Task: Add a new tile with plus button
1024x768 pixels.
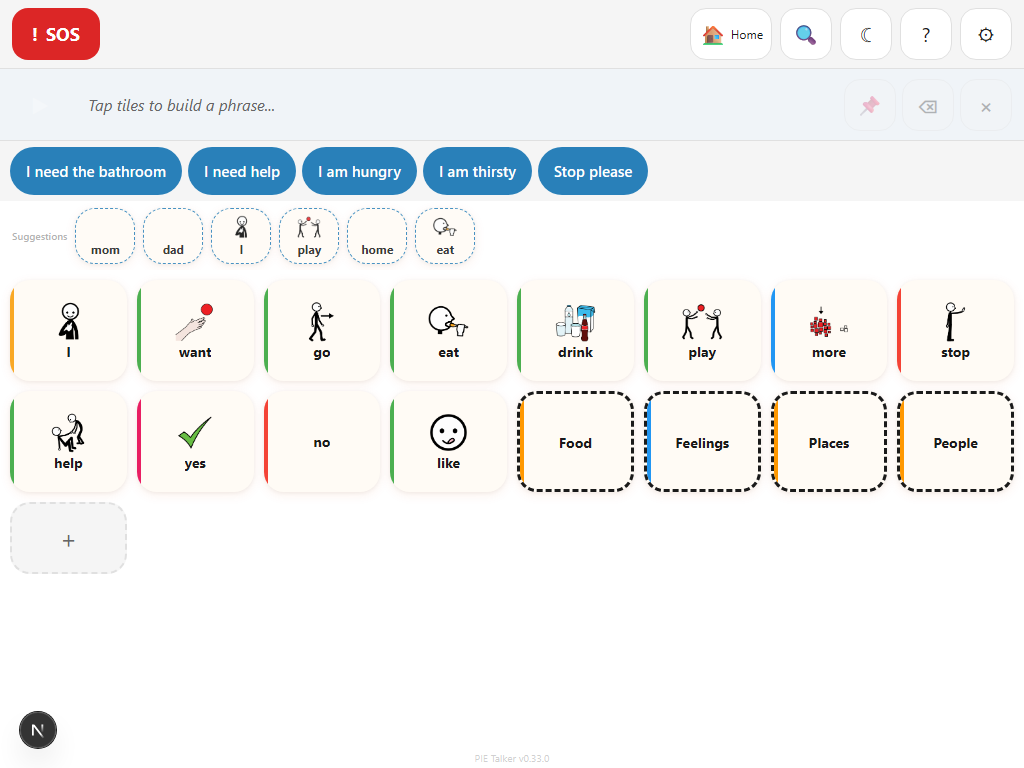Action: pyautogui.click(x=69, y=539)
